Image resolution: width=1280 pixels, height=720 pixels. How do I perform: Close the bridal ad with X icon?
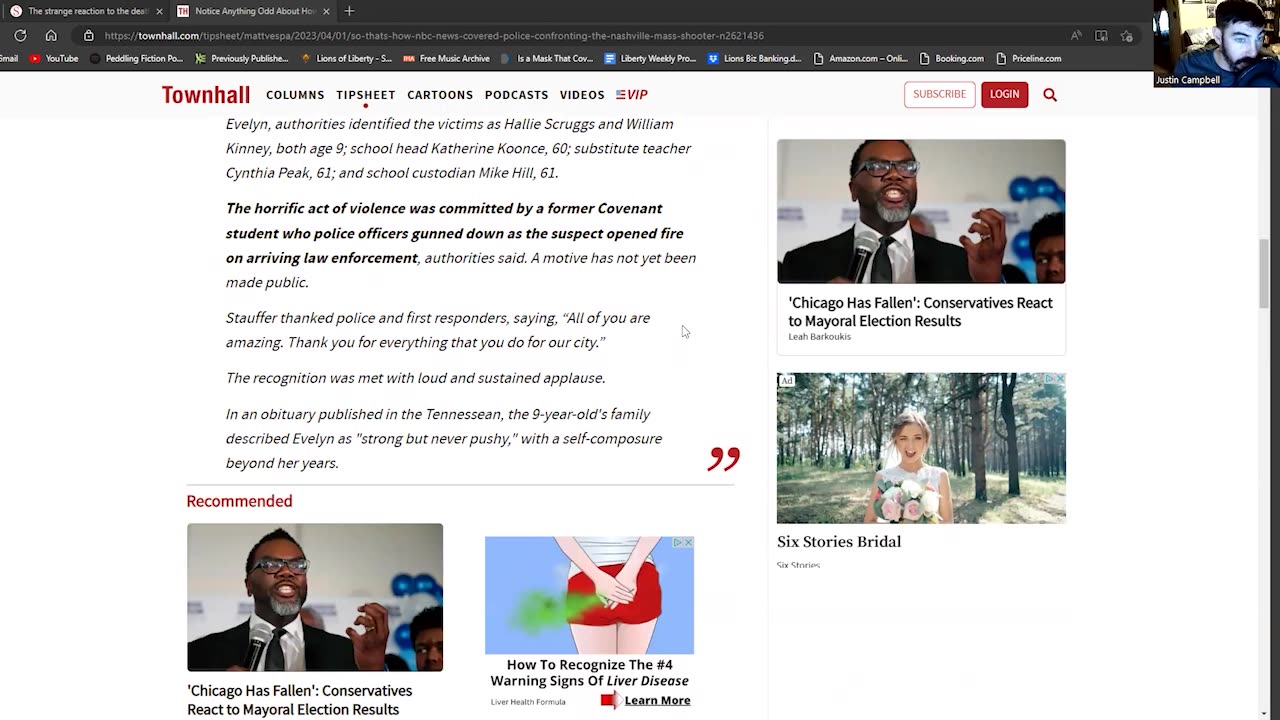(x=1060, y=379)
